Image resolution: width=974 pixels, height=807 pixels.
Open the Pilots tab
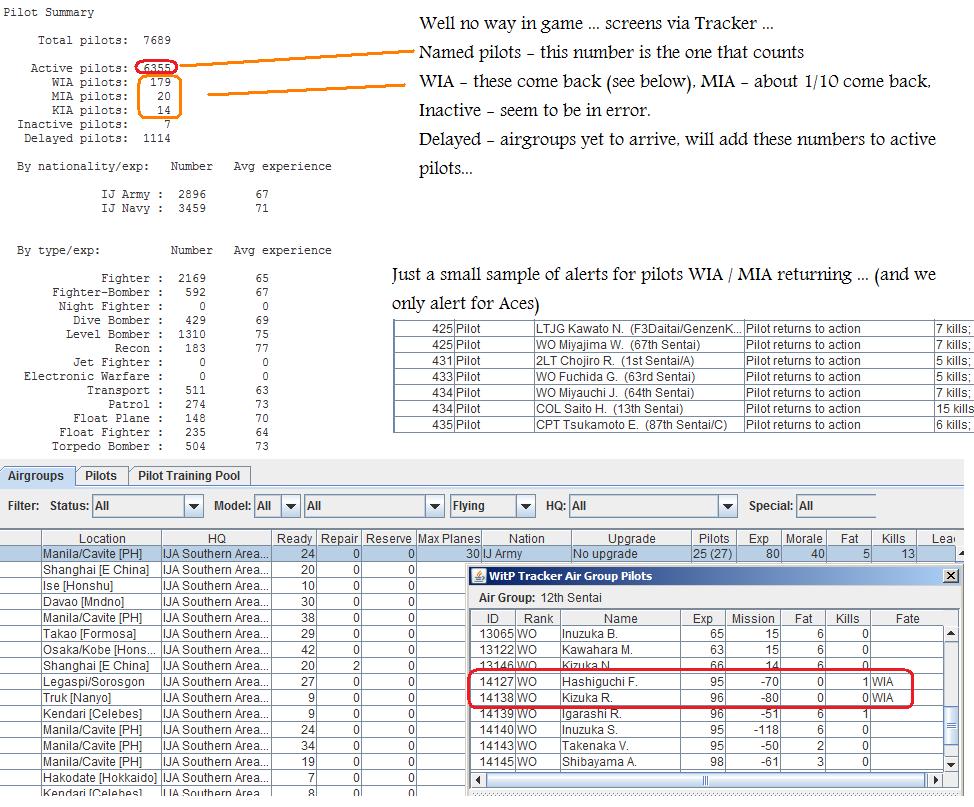click(x=101, y=476)
